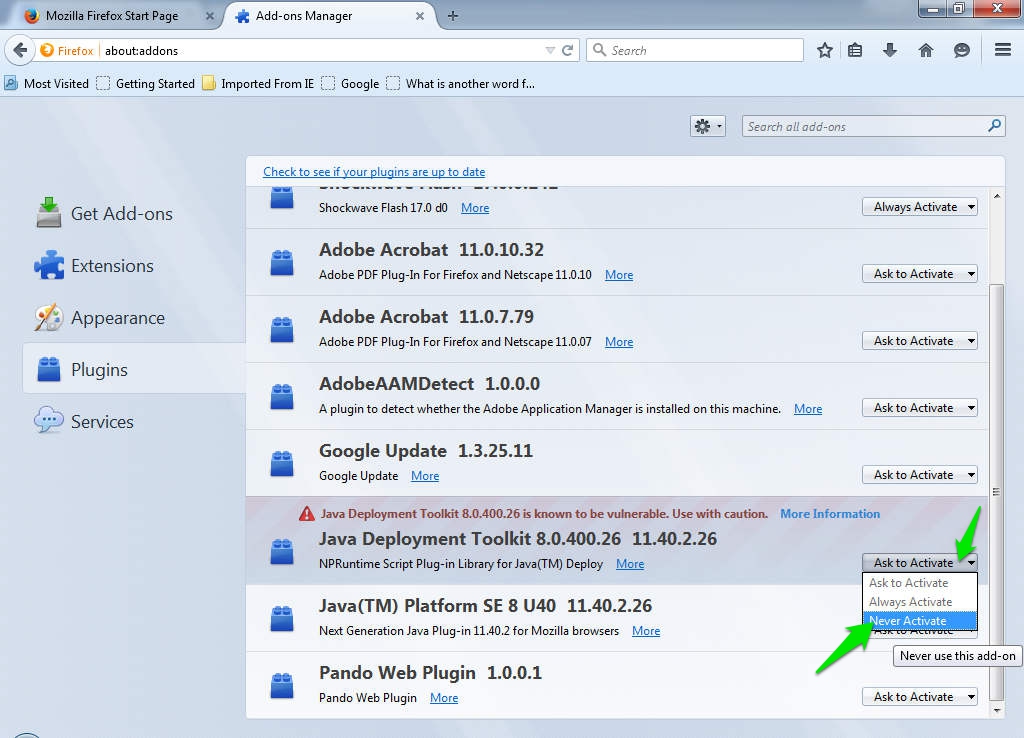
Task: Select the Java(TM) Platform SE 8 U40 entry
Action: pyautogui.click(x=617, y=618)
